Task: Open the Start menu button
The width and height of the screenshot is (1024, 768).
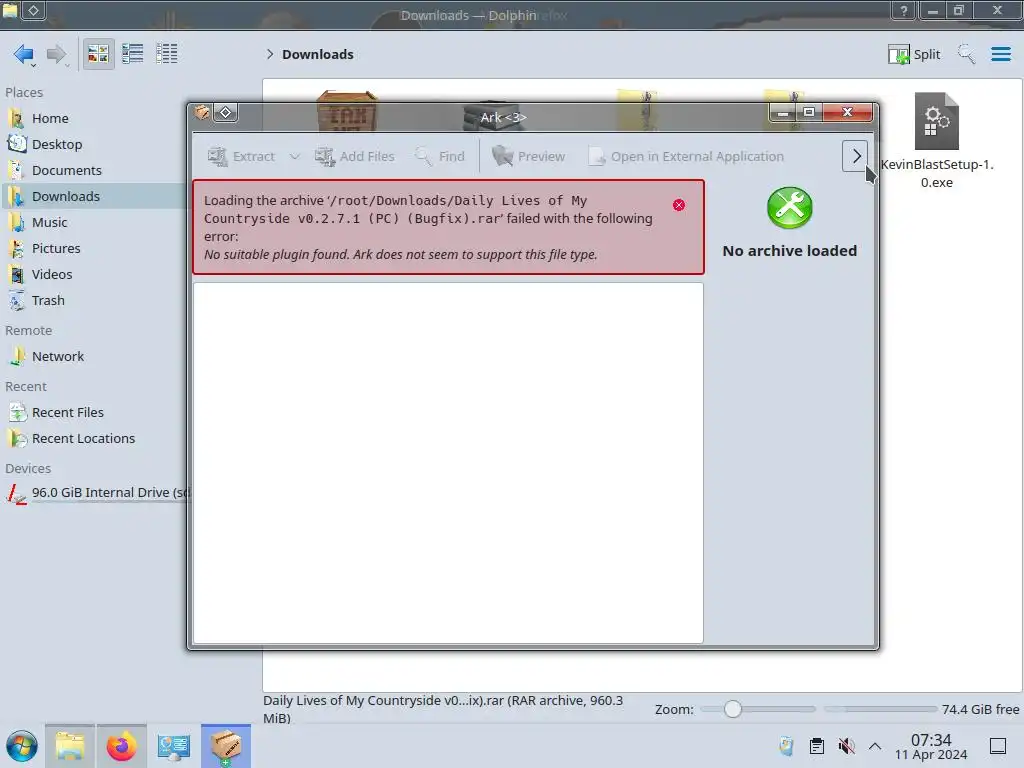Action: coord(22,746)
